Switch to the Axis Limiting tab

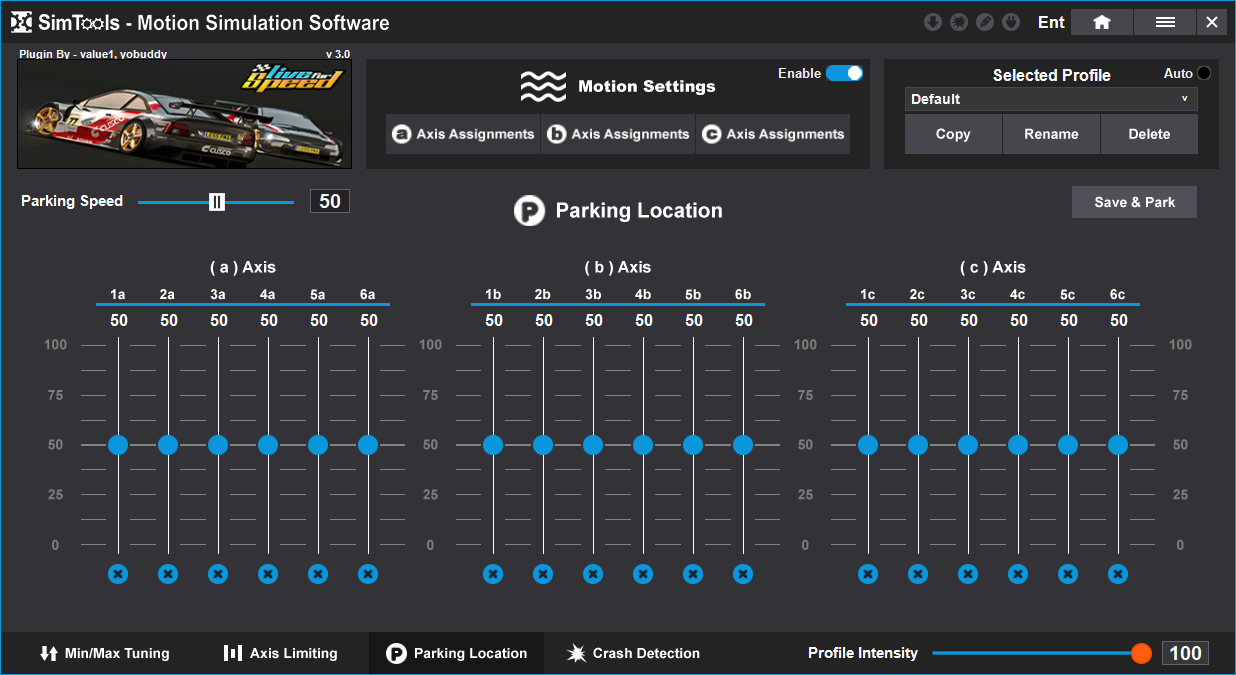tap(280, 653)
